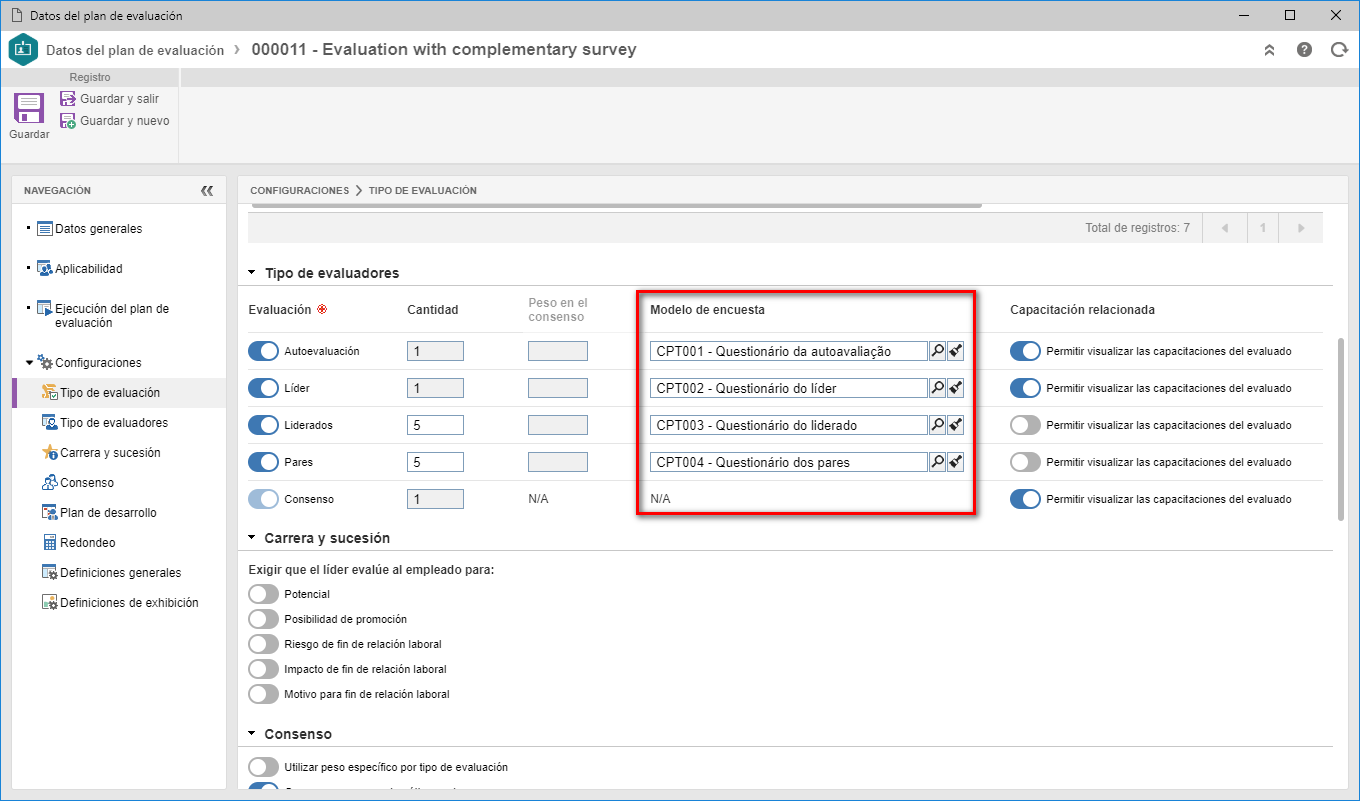
Task: Collapse the Carrera y sucesión section
Action: [x=253, y=538]
